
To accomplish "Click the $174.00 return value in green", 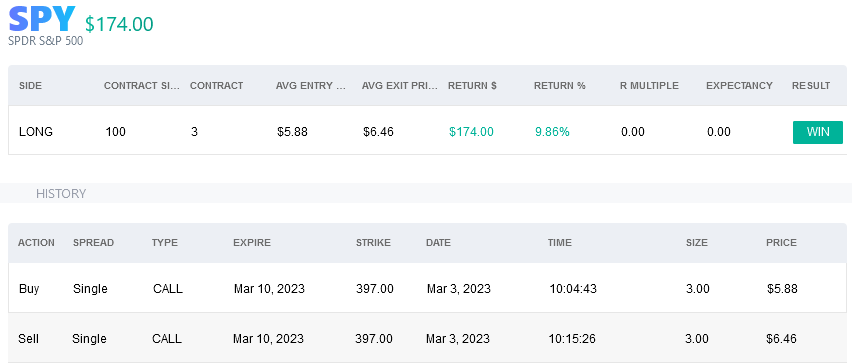I will pyautogui.click(x=471, y=132).
